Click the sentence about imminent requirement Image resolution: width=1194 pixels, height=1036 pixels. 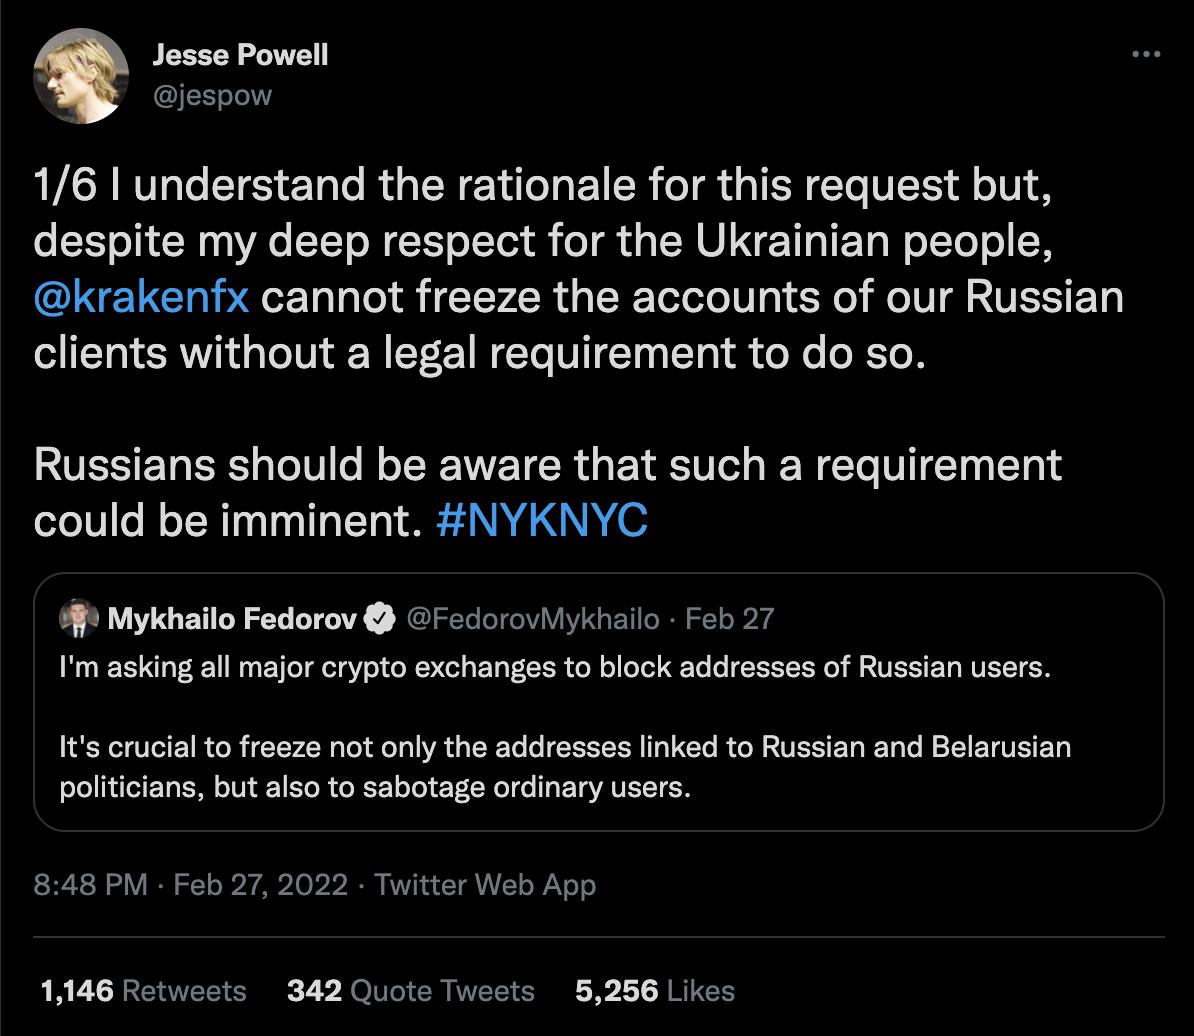tap(547, 466)
